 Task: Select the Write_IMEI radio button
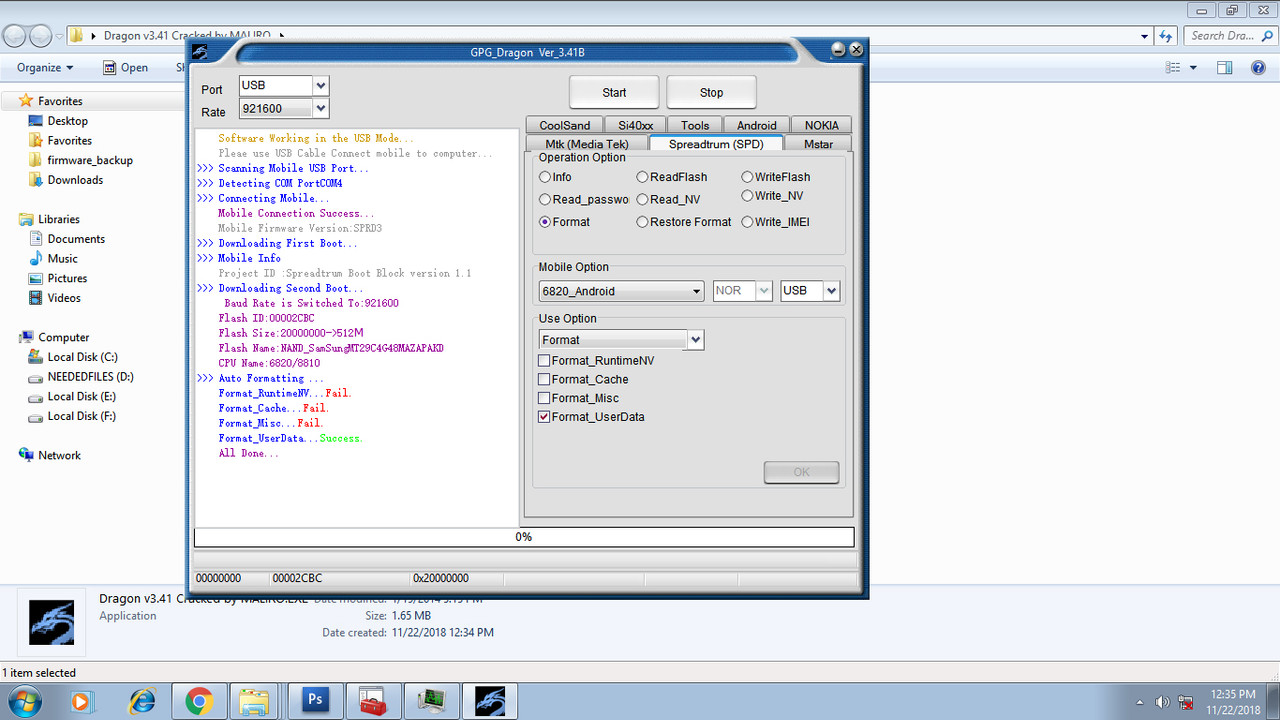coord(747,222)
